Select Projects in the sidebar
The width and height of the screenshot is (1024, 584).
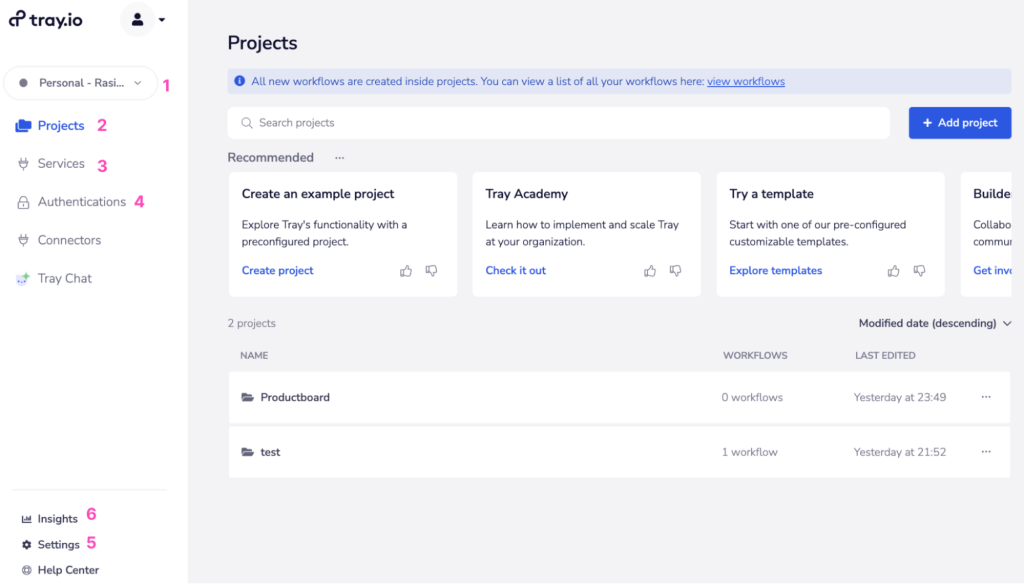tap(61, 125)
